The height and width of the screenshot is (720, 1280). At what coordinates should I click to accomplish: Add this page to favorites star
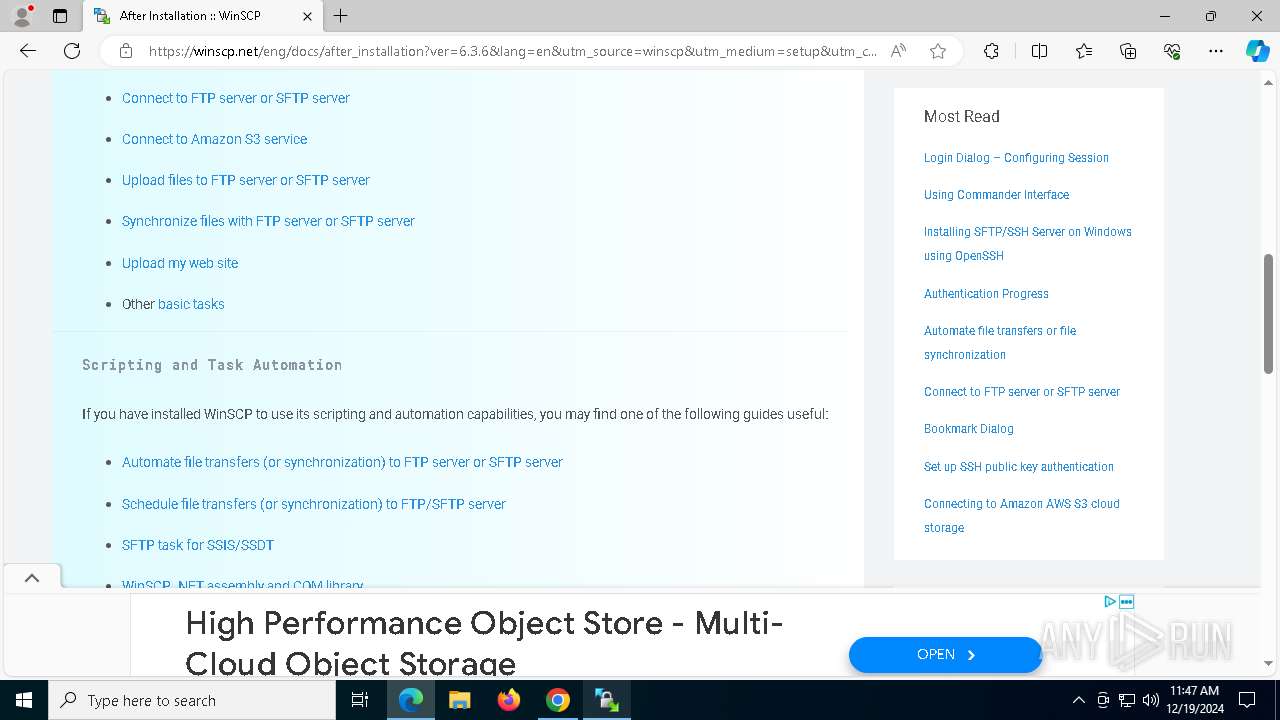point(938,51)
